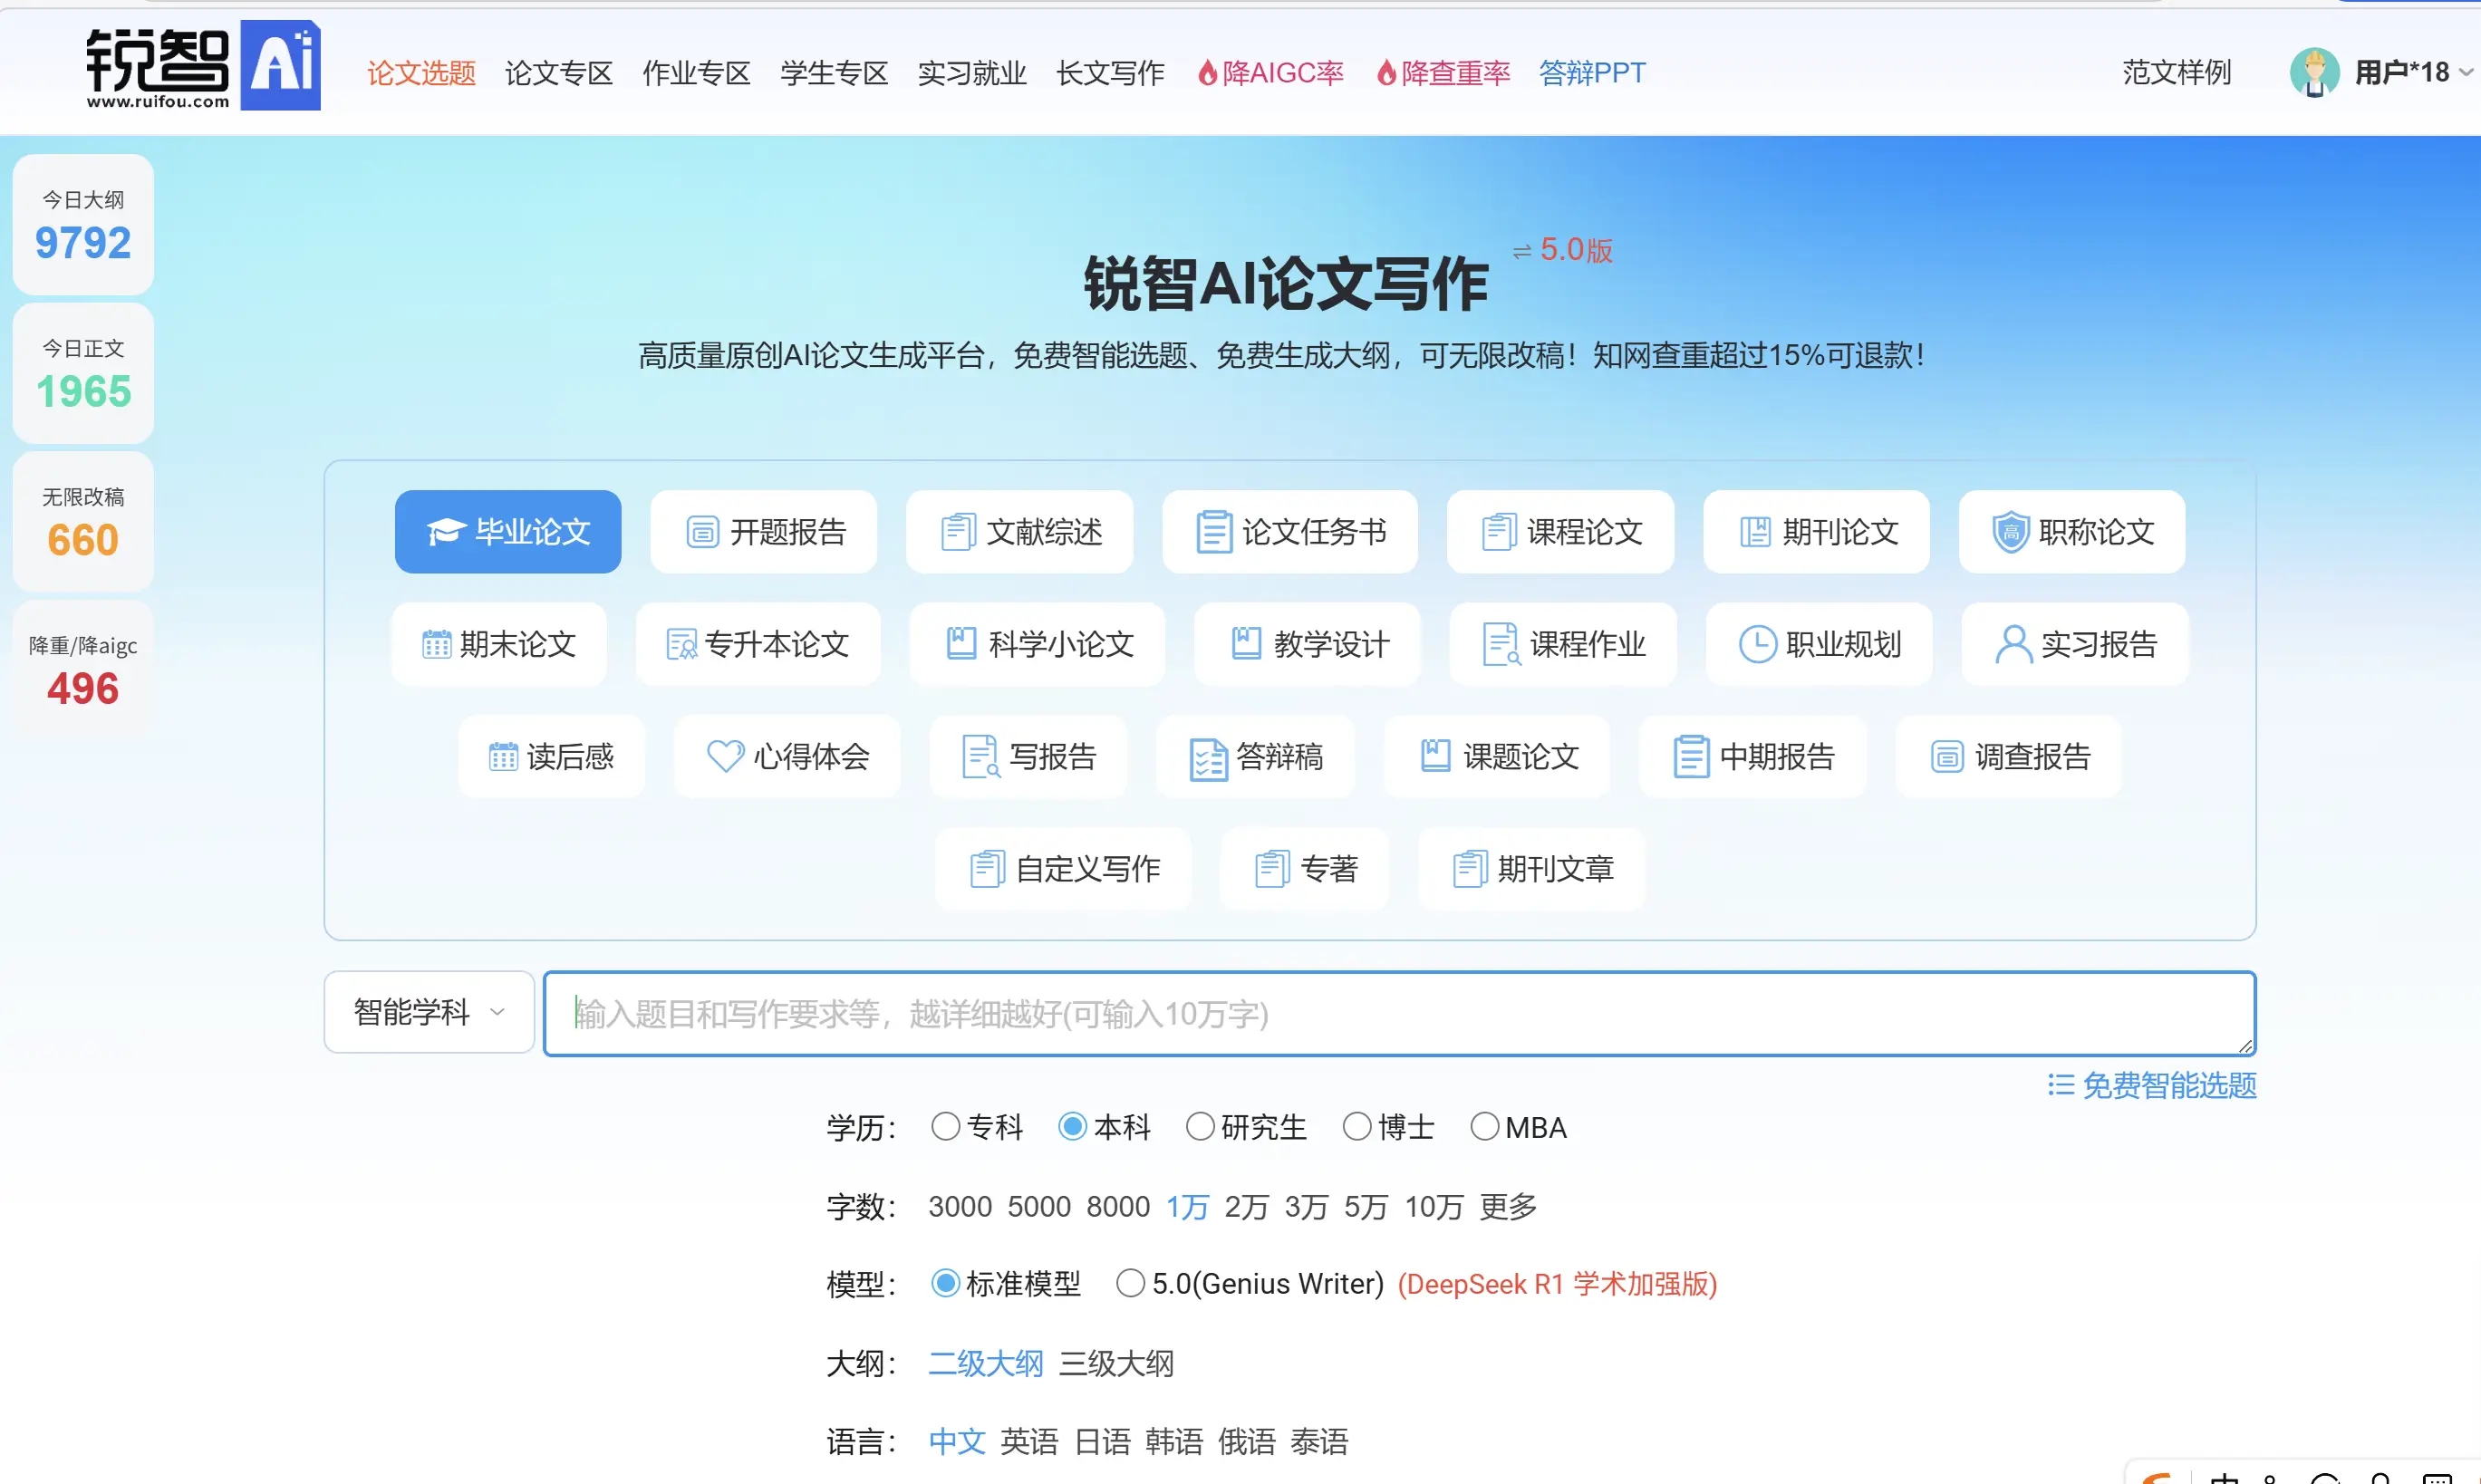Switch model to 5.0(Genius Writer)

pos(1130,1283)
